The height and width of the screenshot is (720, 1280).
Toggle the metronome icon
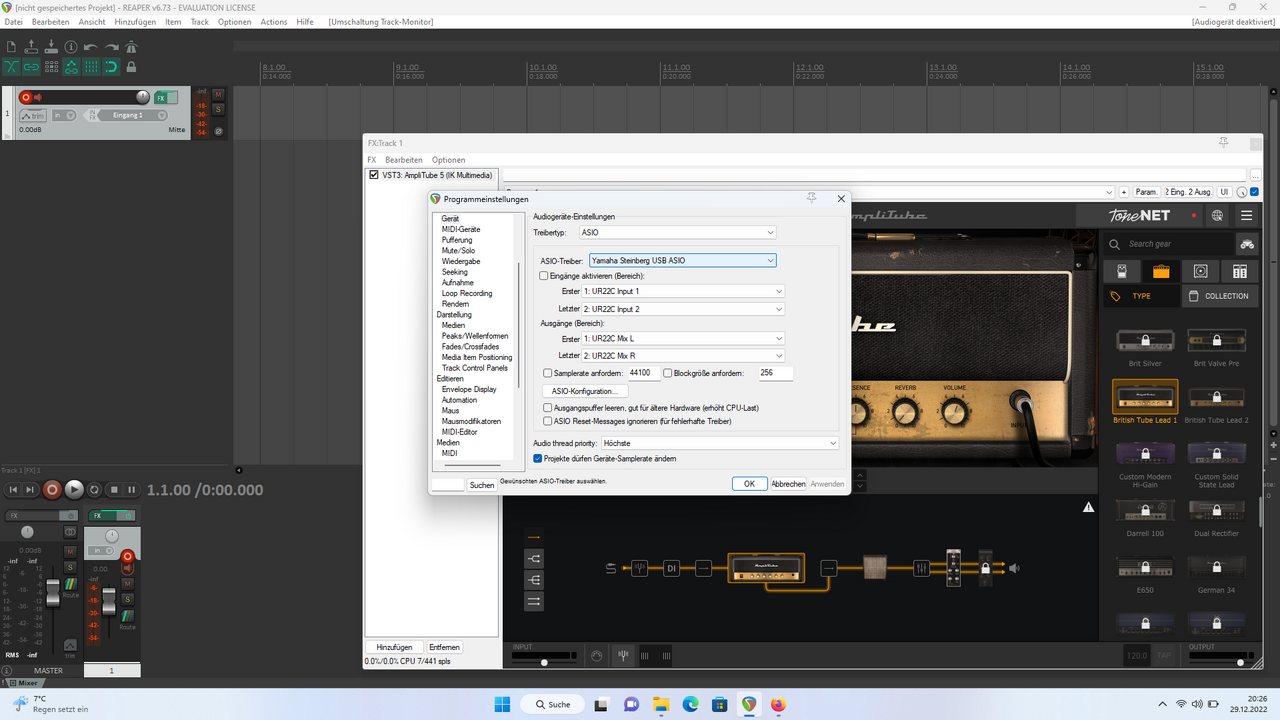point(131,46)
